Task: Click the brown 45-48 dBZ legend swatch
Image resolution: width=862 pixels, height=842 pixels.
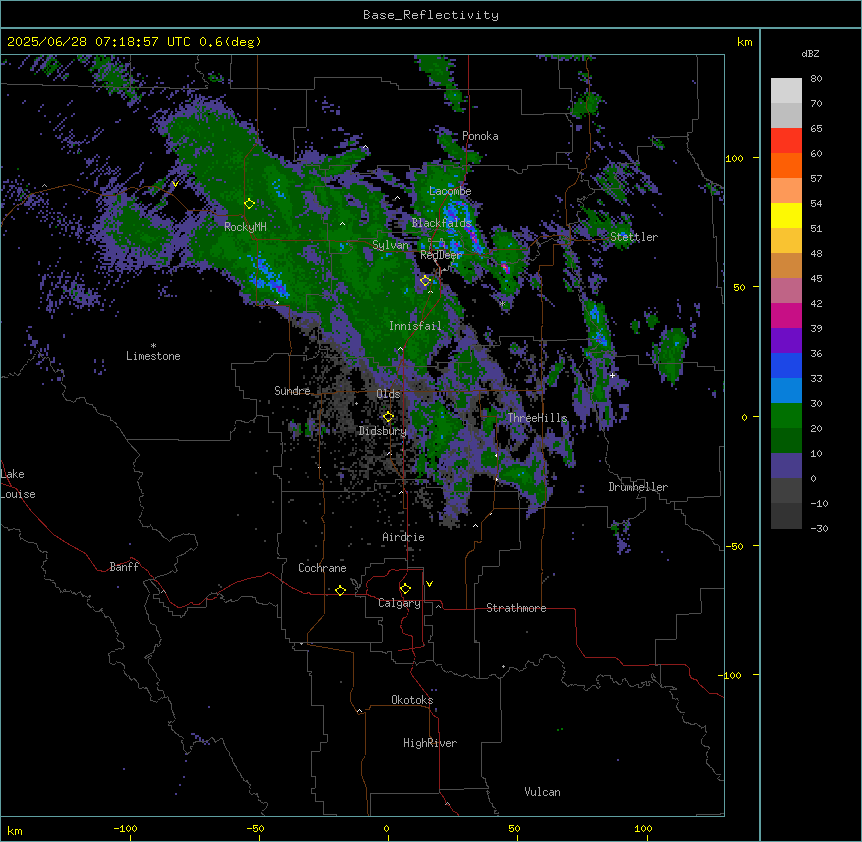Action: pyautogui.click(x=786, y=265)
